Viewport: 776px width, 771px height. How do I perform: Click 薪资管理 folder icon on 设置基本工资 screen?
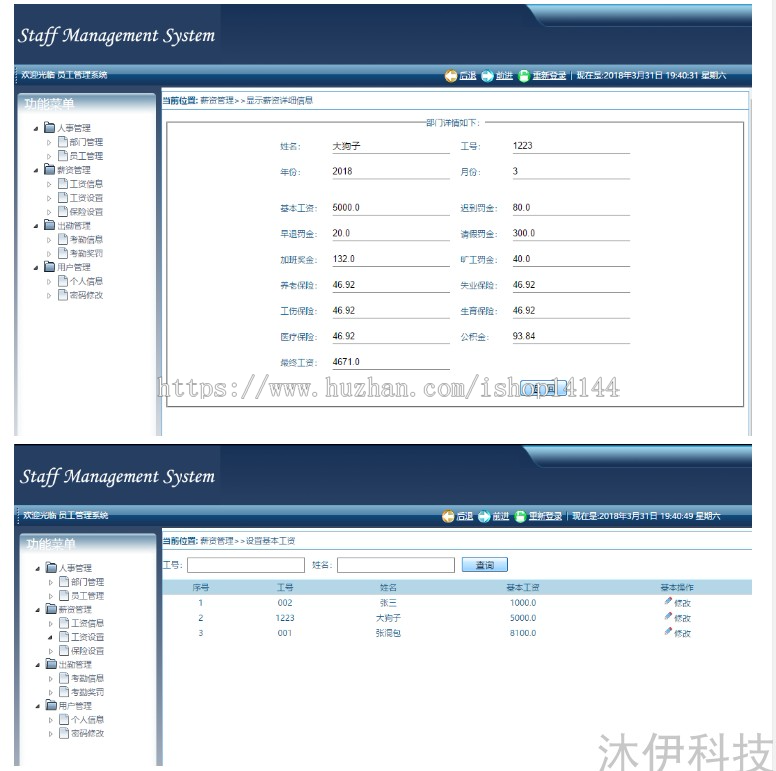[x=51, y=609]
